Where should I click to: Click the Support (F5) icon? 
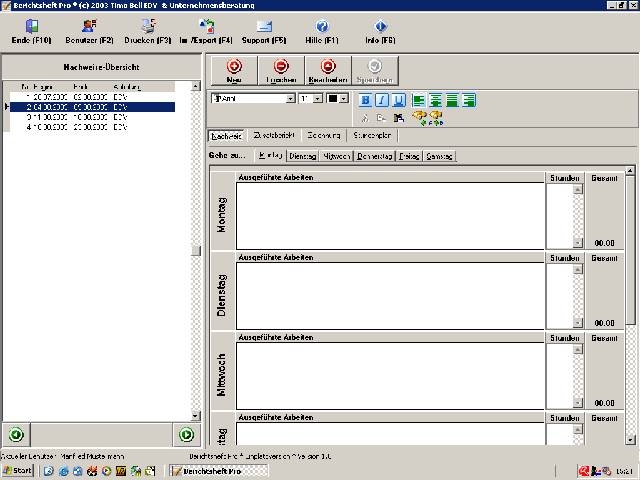tap(264, 26)
